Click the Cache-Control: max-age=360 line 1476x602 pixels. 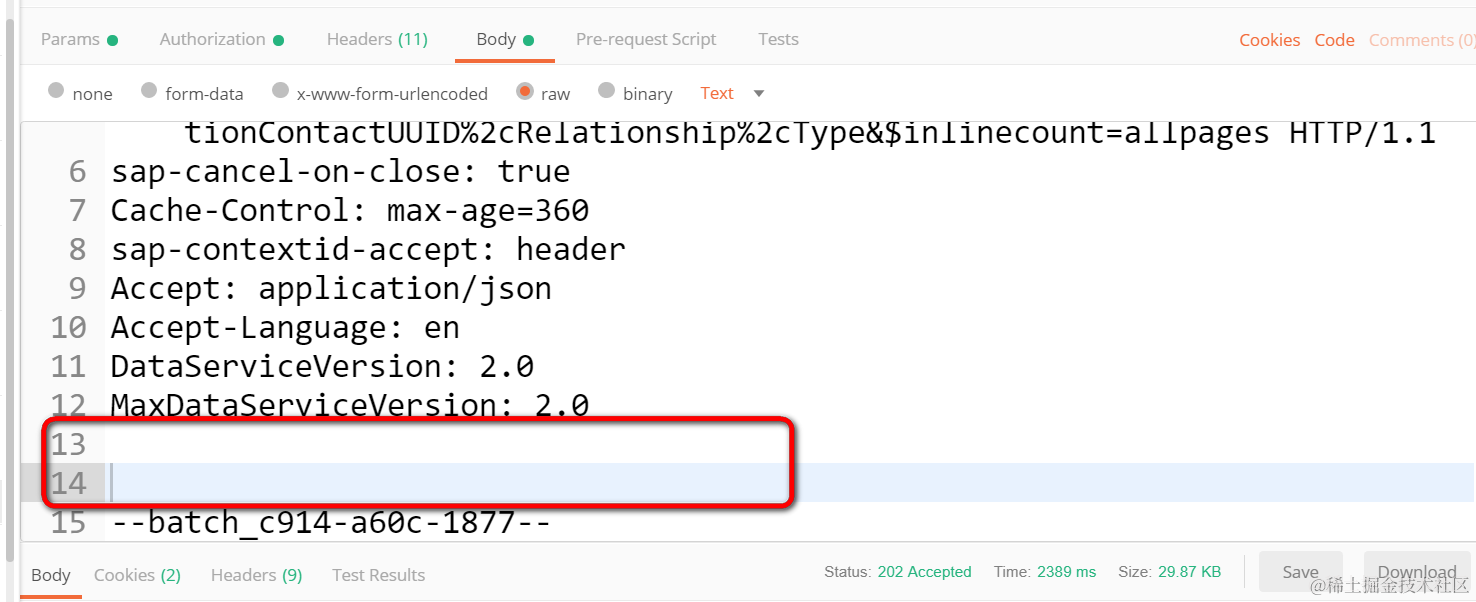click(x=350, y=210)
